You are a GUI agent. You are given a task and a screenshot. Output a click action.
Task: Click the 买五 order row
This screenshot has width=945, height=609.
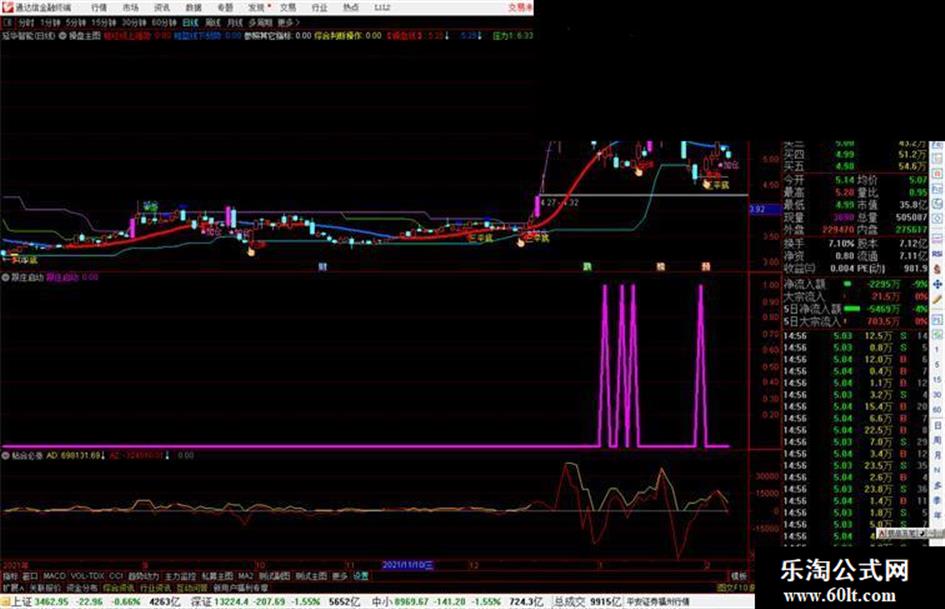tap(856, 166)
